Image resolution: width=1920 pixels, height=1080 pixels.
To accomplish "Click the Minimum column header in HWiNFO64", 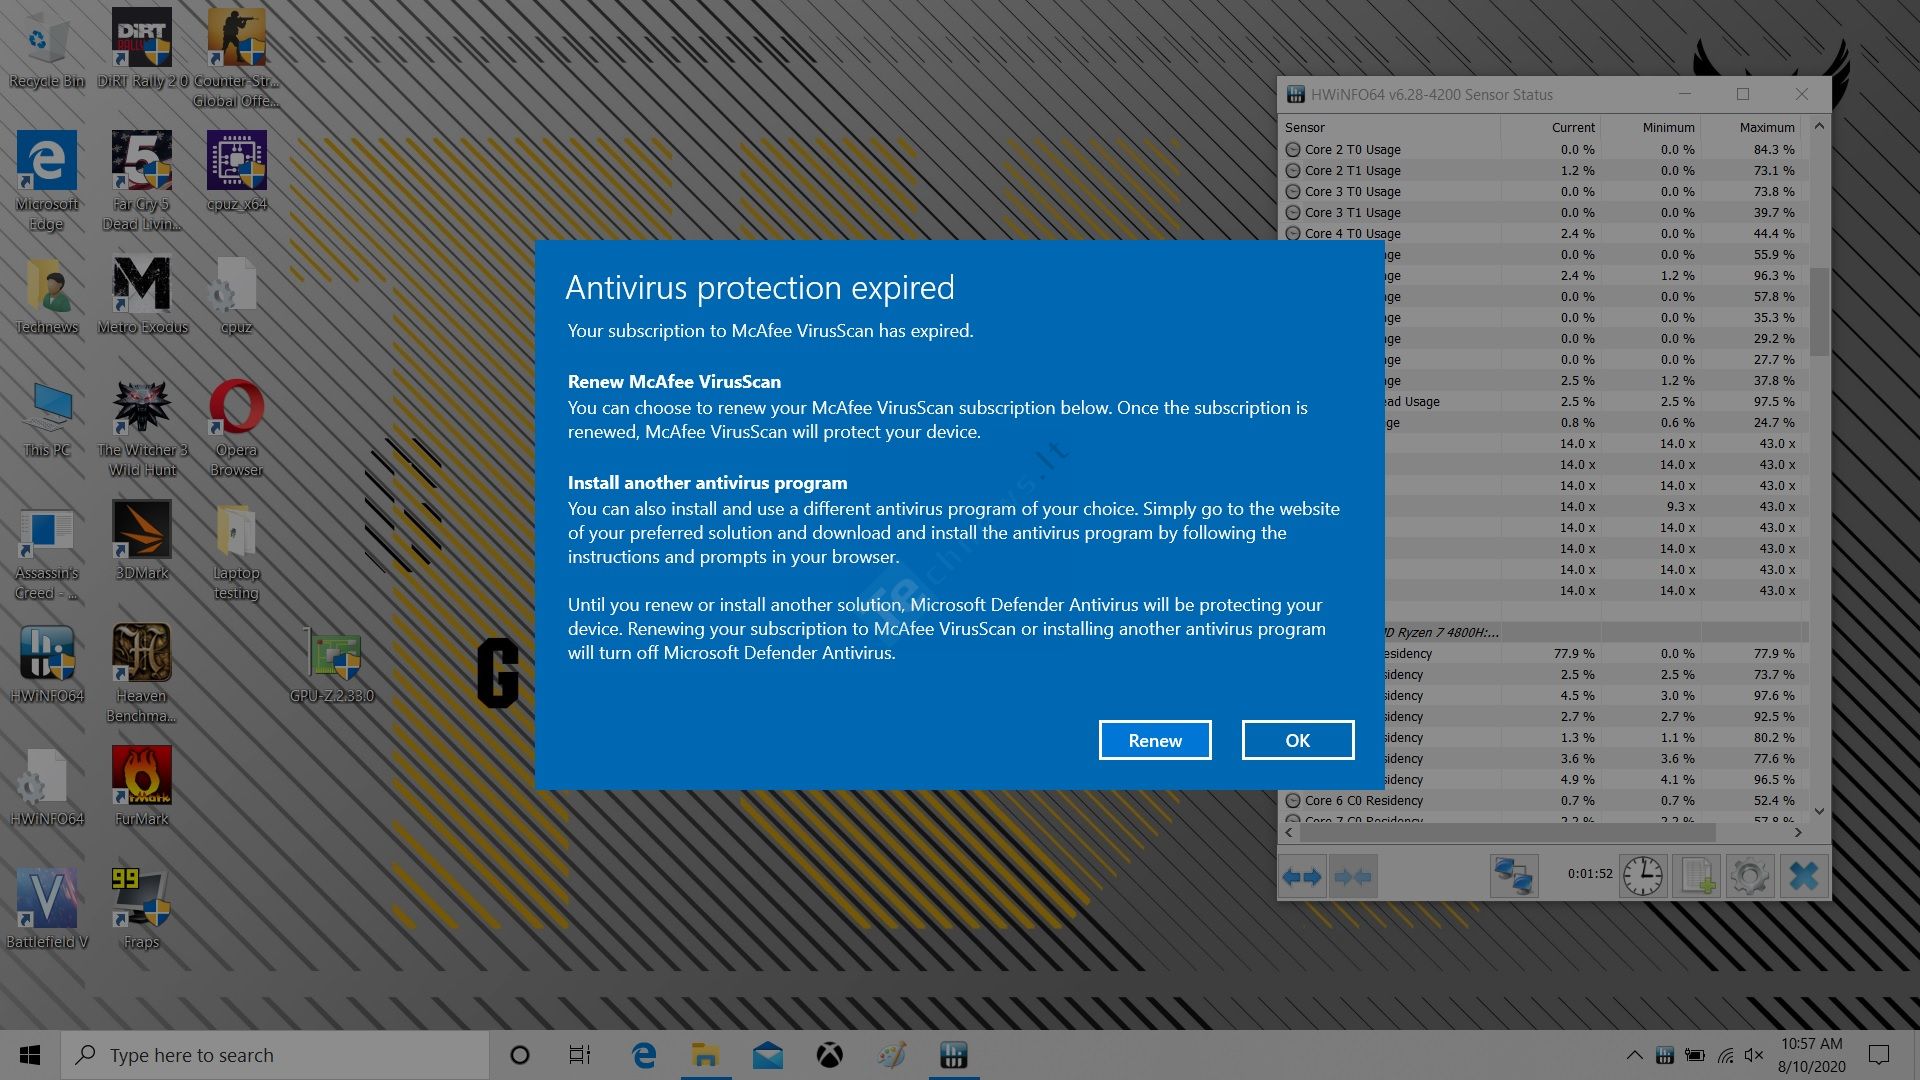I will (x=1651, y=127).
